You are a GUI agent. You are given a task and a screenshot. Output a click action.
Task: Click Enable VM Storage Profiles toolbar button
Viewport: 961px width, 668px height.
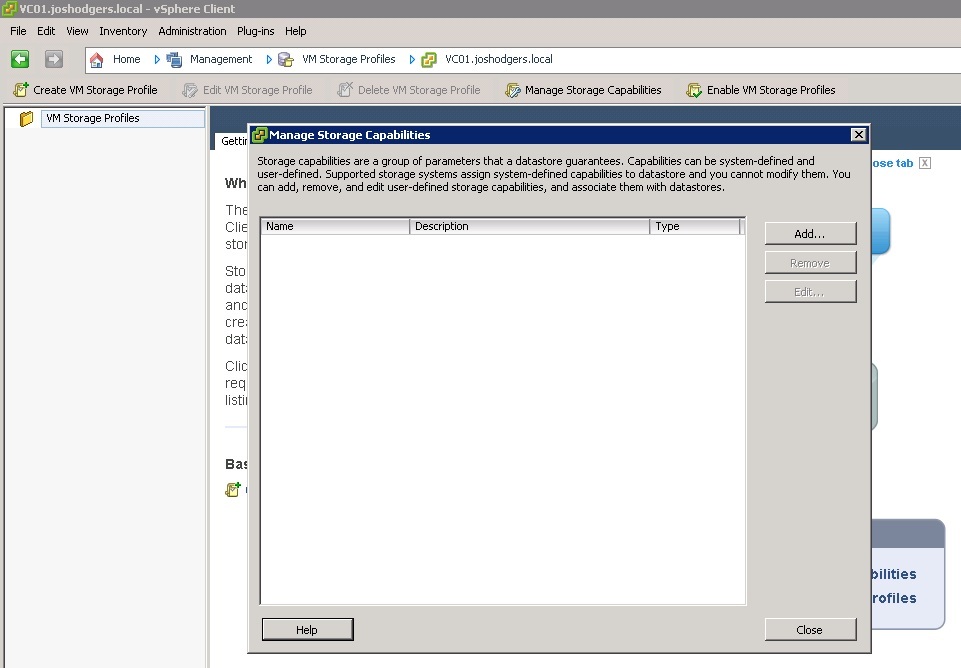pos(761,90)
